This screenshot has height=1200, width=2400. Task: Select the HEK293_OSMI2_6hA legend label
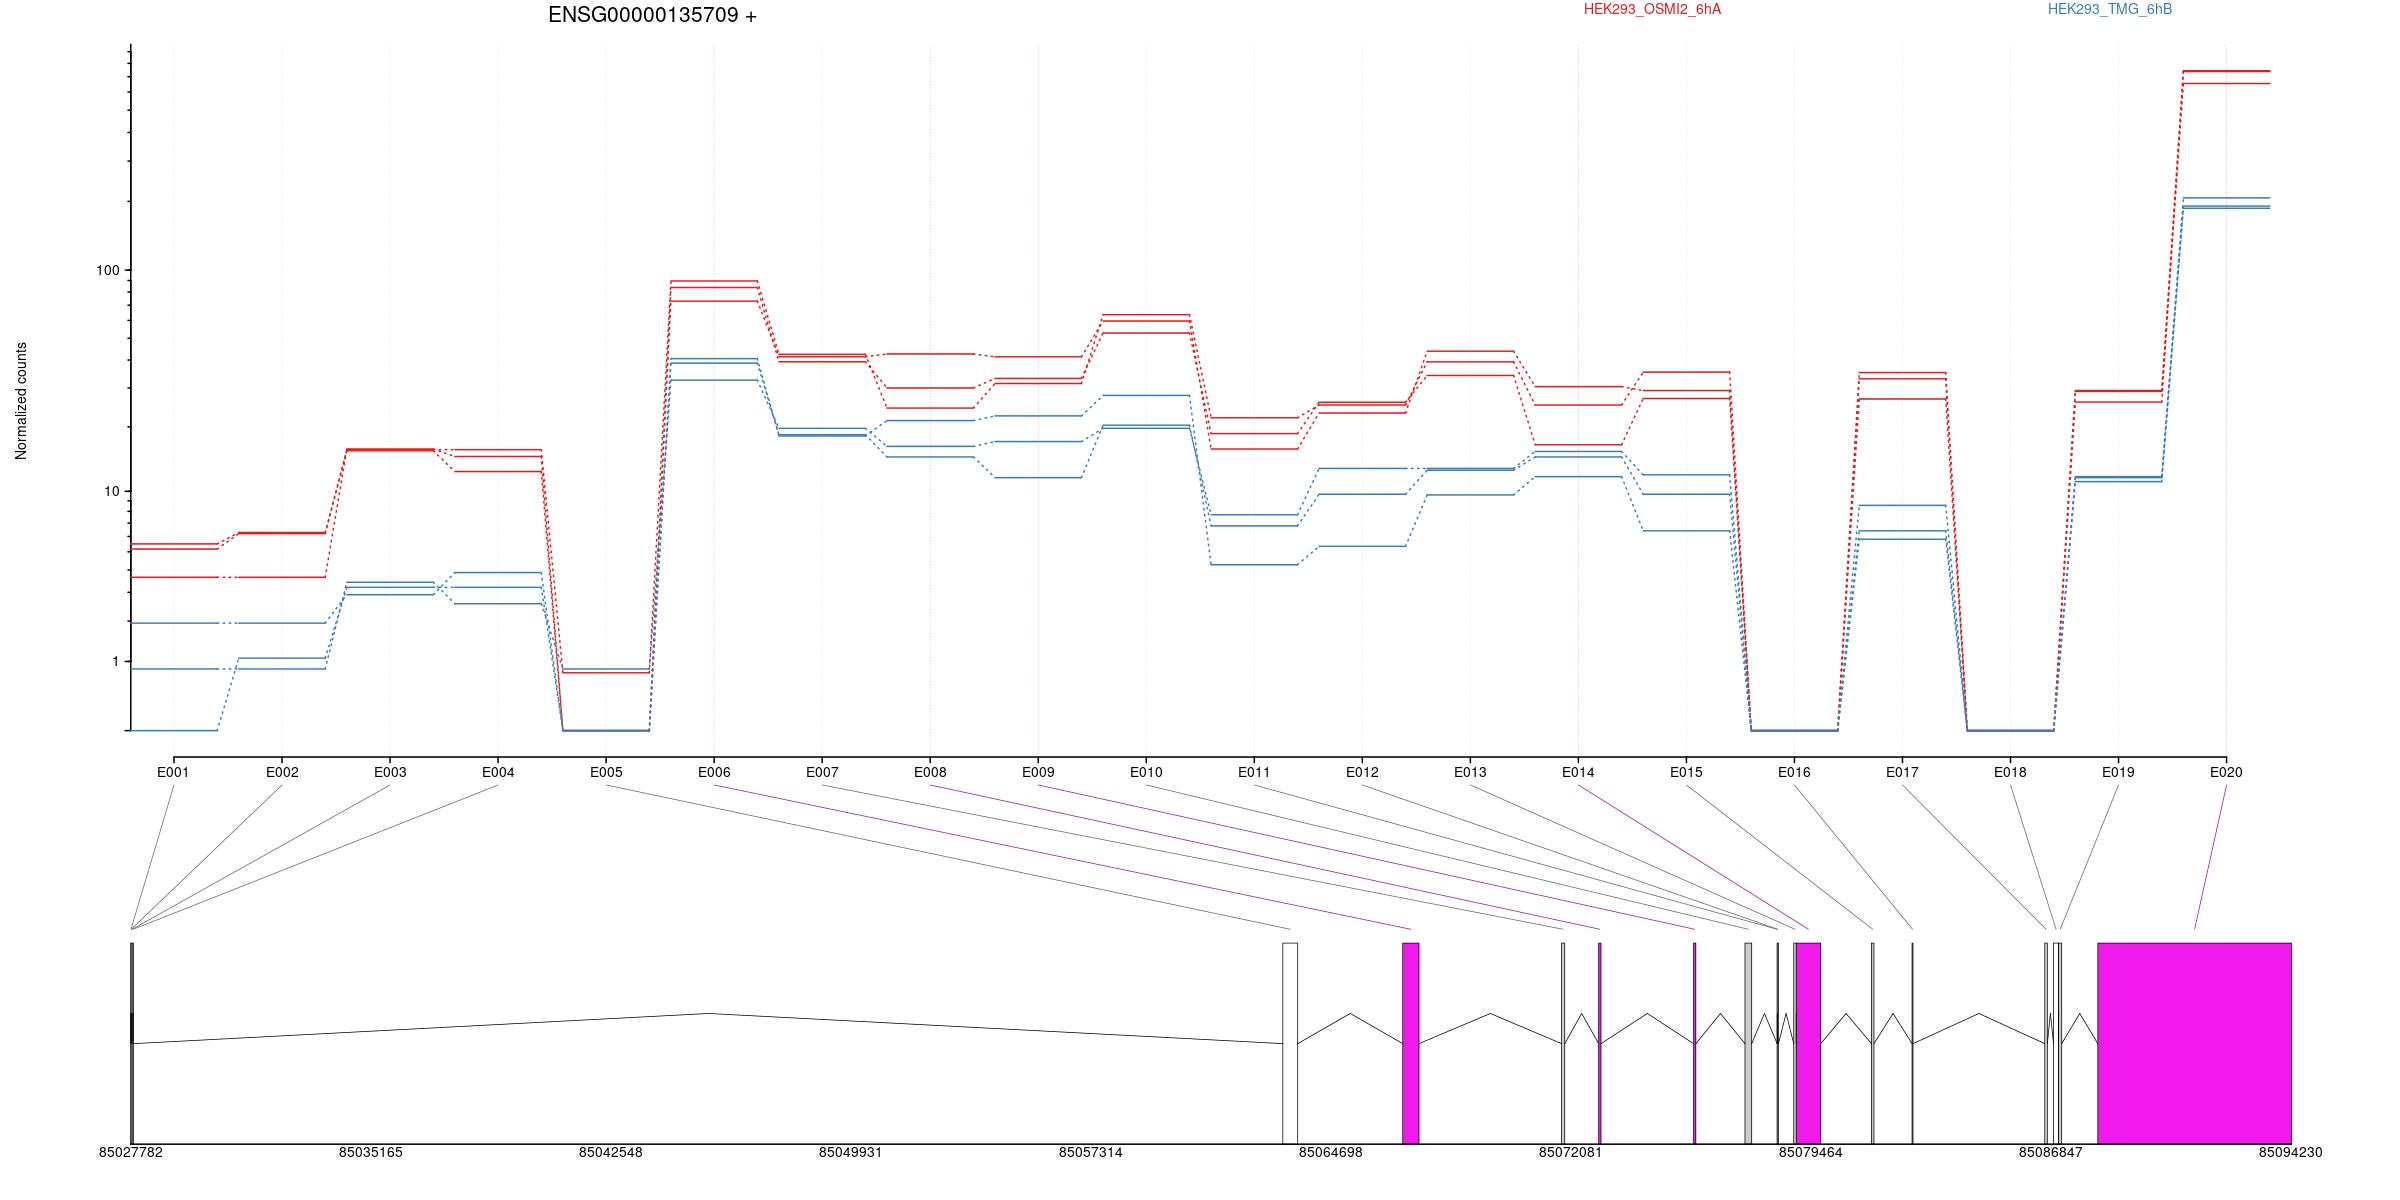[1652, 9]
